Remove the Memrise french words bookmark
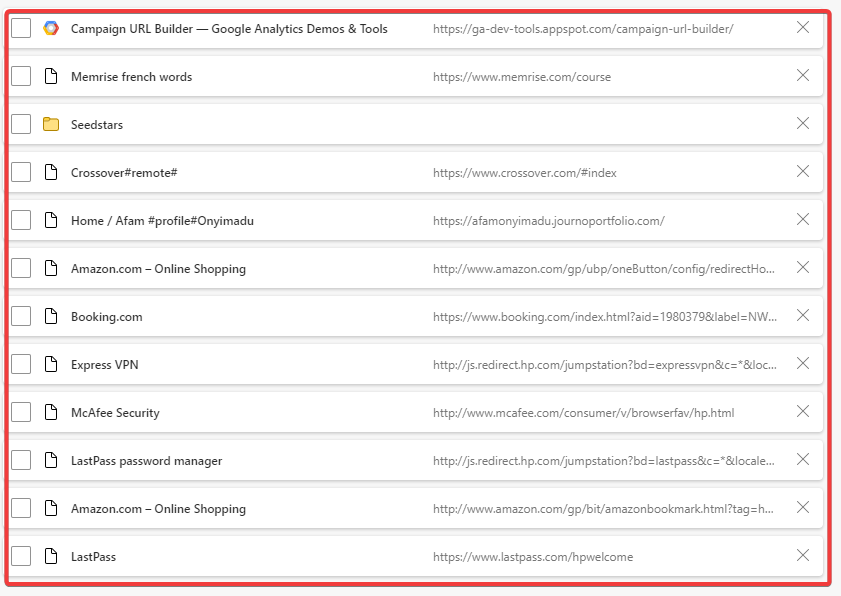841x596 pixels. [x=802, y=75]
